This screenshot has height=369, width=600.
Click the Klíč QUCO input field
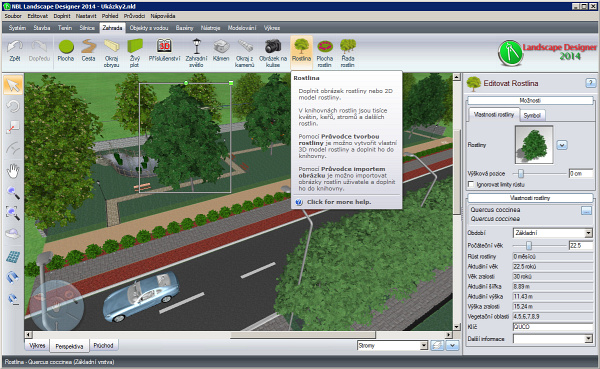553,327
